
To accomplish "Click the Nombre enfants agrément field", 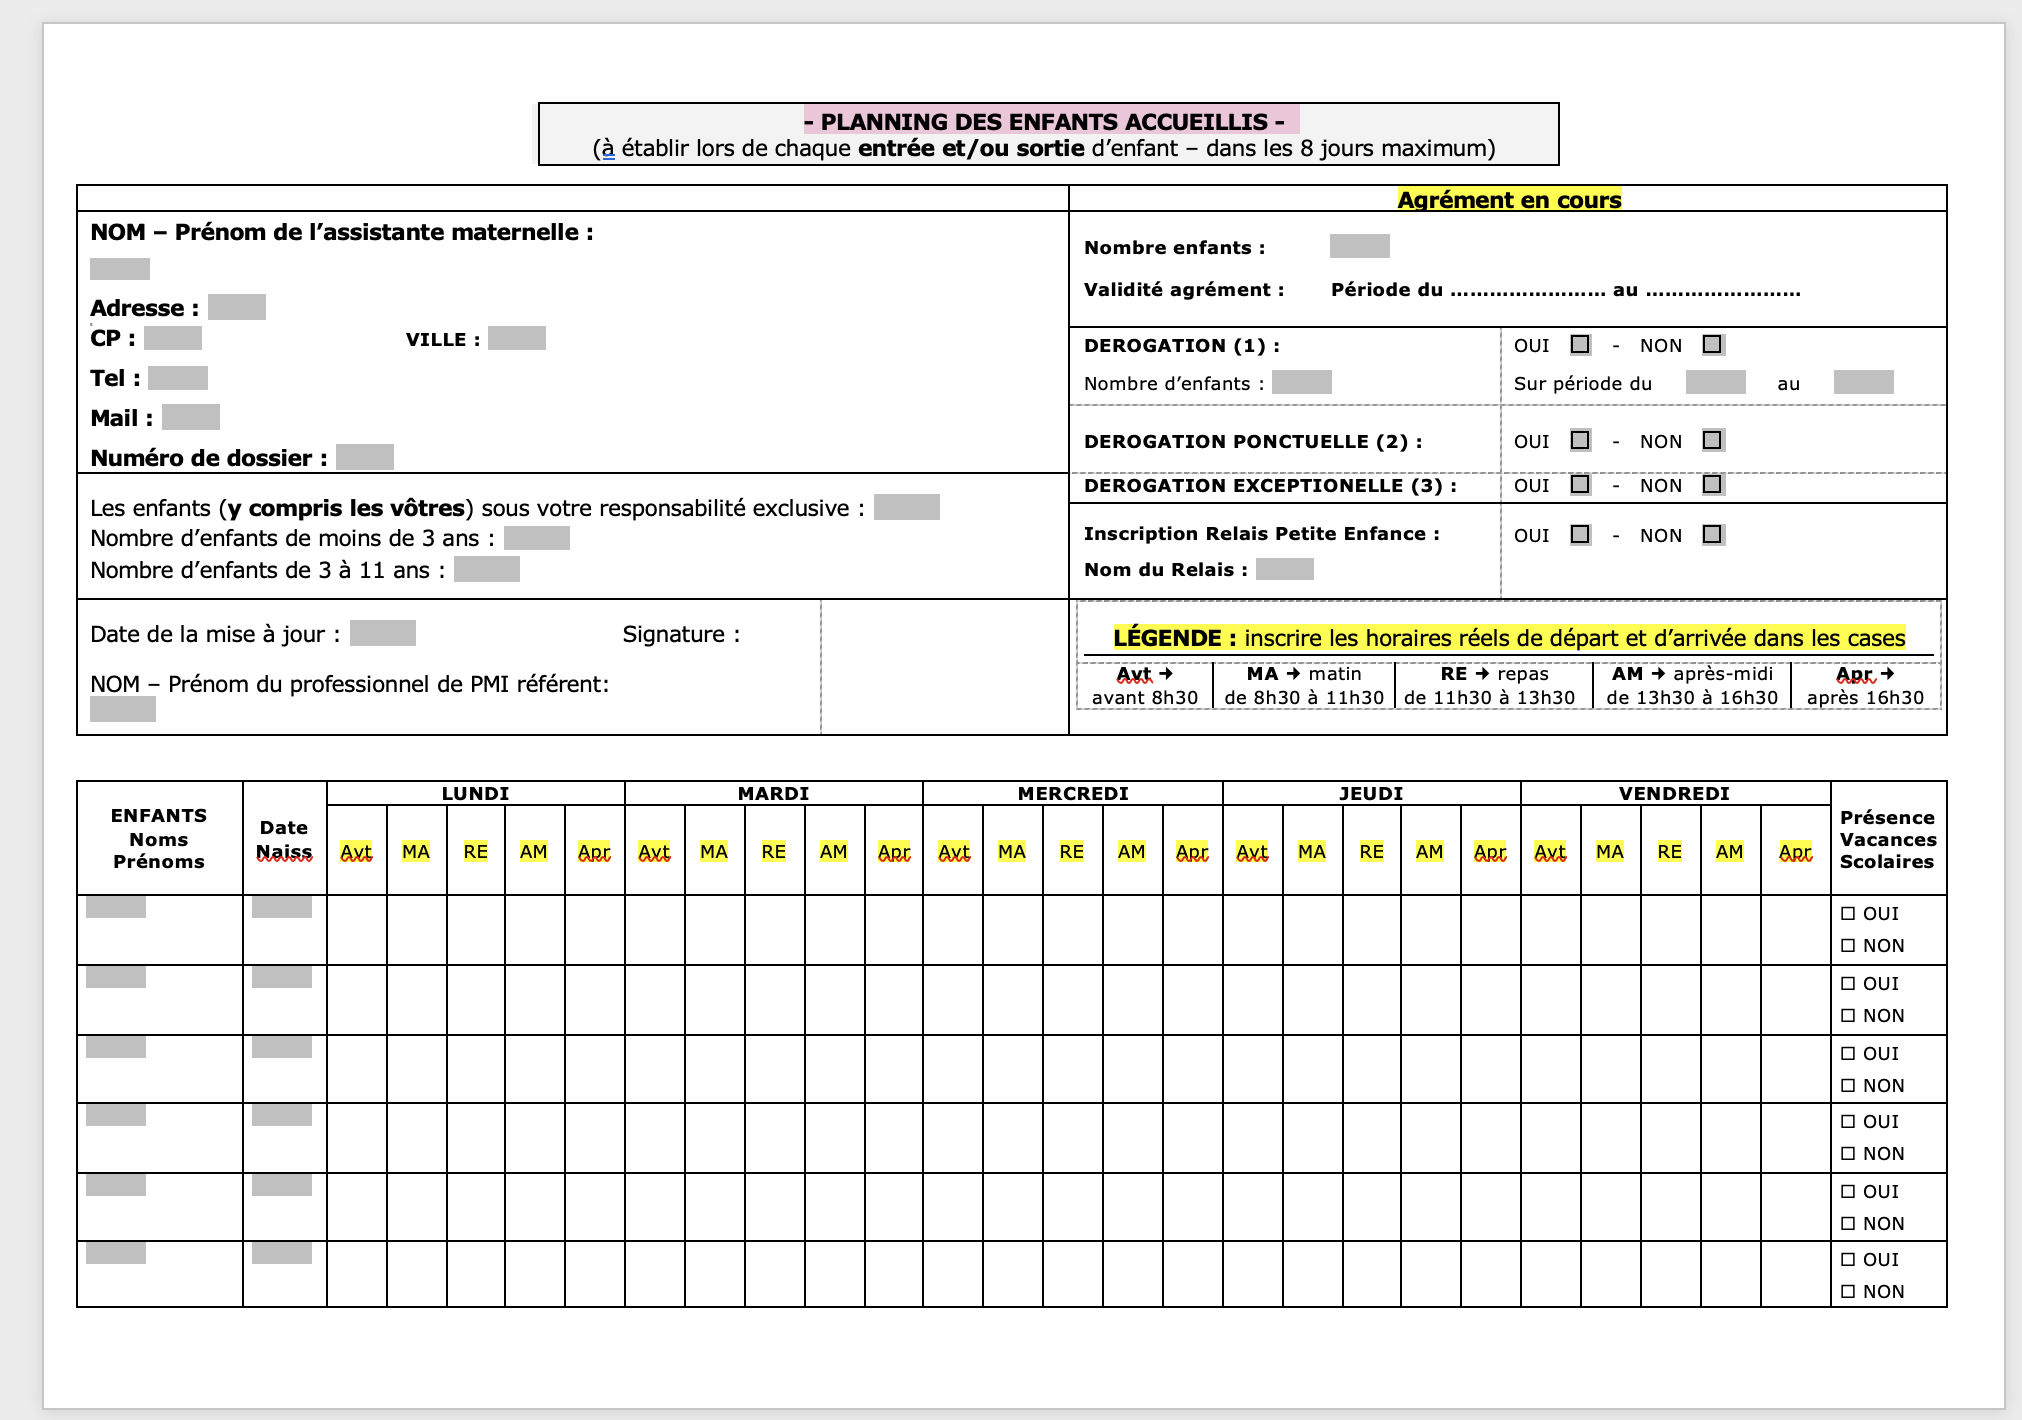I will 1360,246.
